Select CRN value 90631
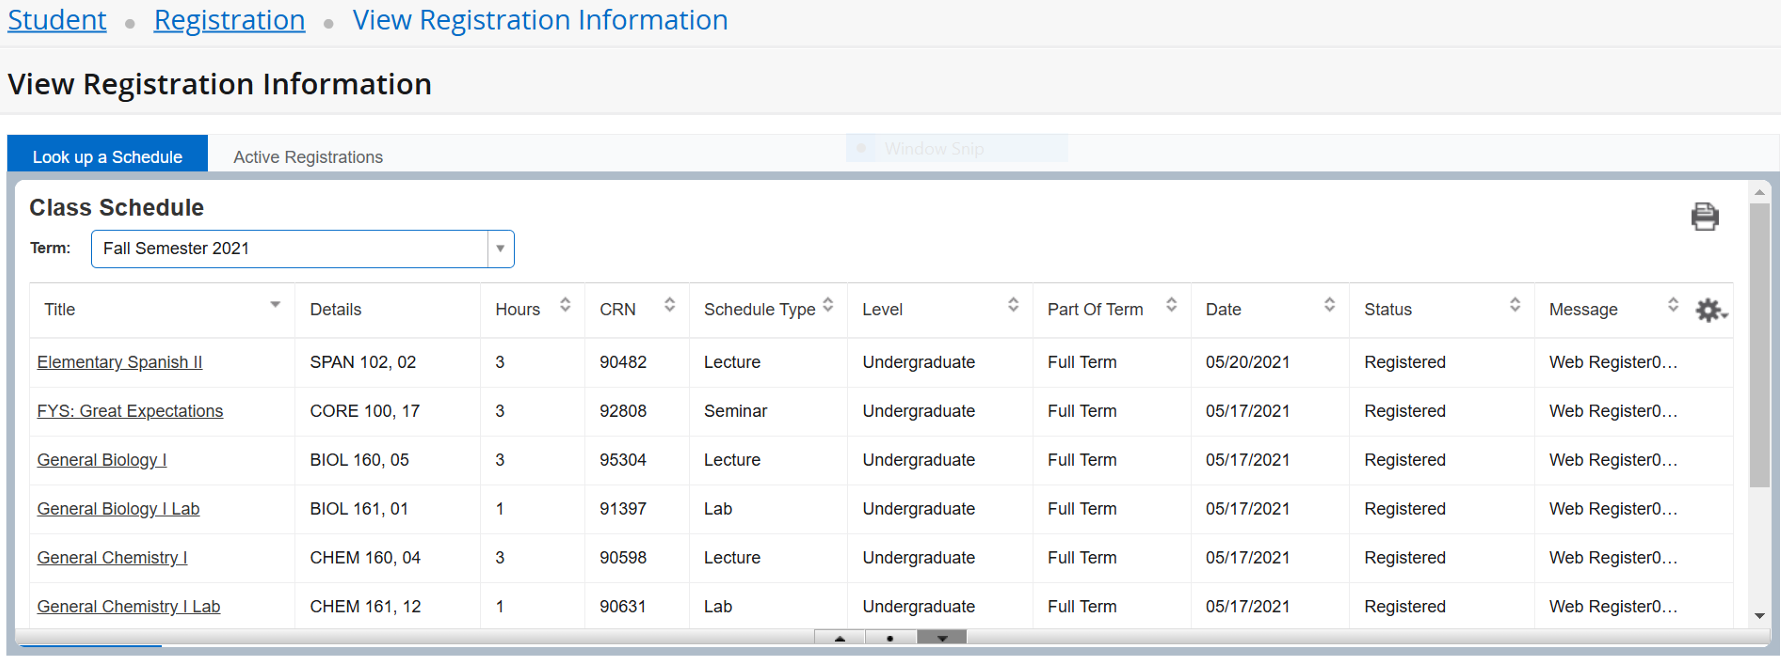The image size is (1781, 668). coord(623,607)
